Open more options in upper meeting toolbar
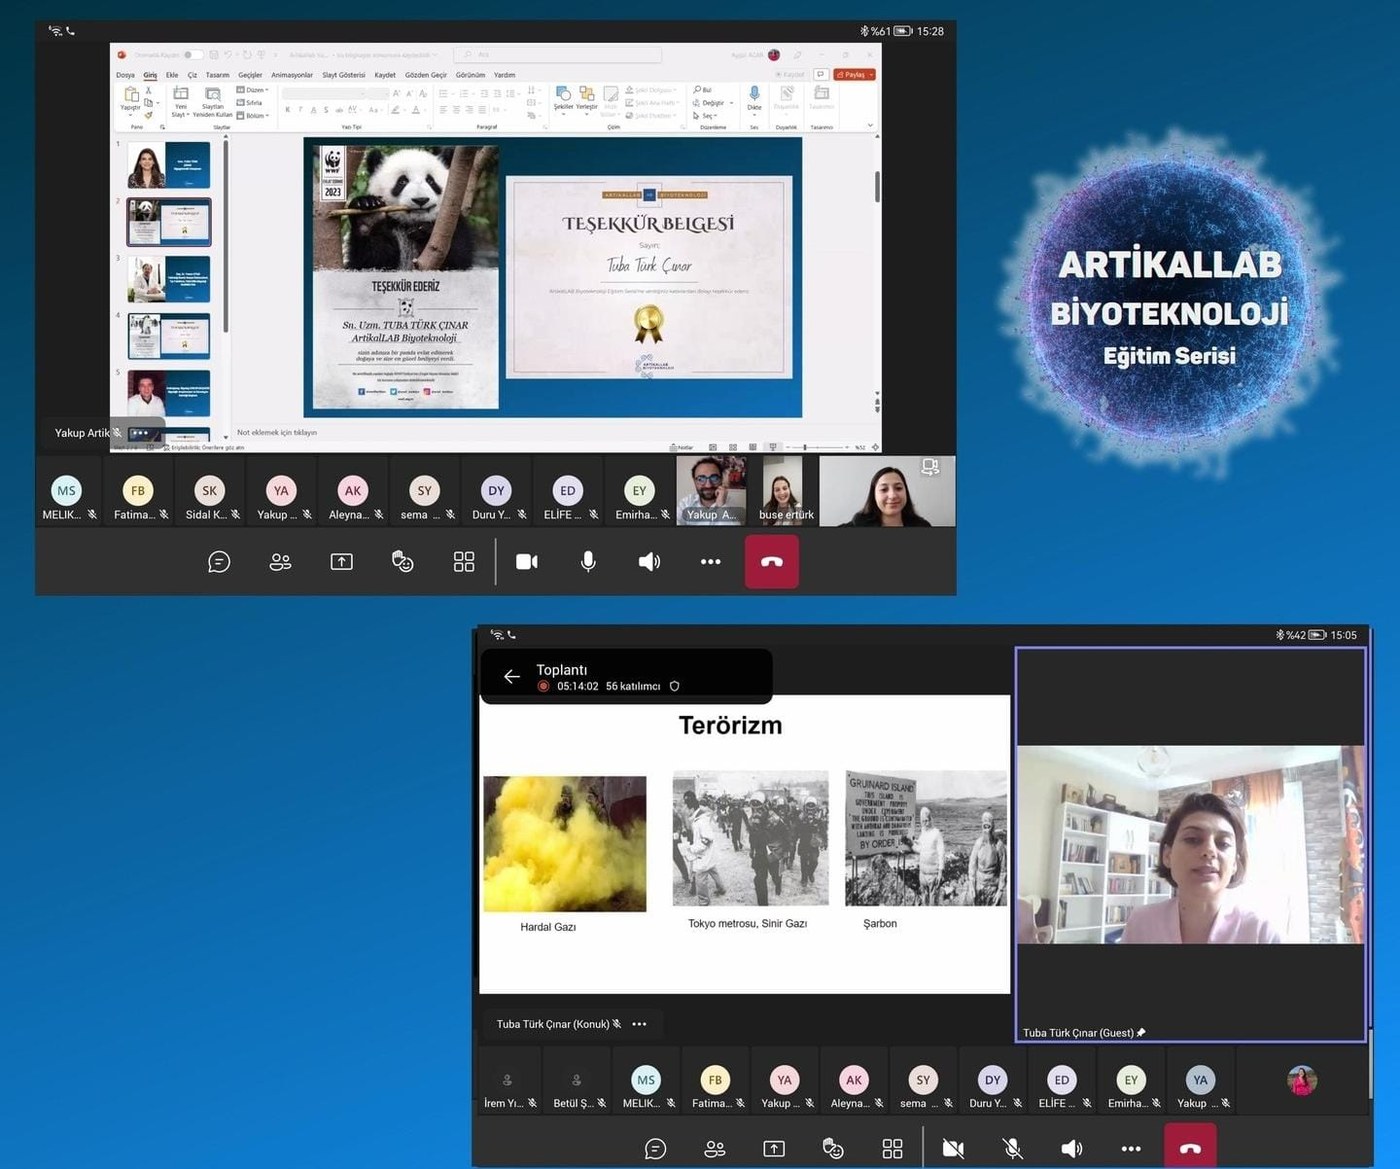The image size is (1400, 1169). coord(711,562)
